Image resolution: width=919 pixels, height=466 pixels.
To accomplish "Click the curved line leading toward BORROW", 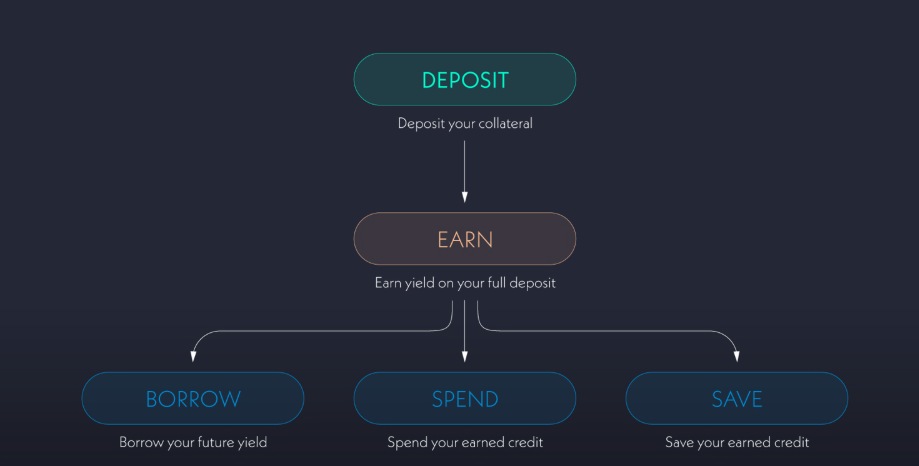I will (300, 332).
